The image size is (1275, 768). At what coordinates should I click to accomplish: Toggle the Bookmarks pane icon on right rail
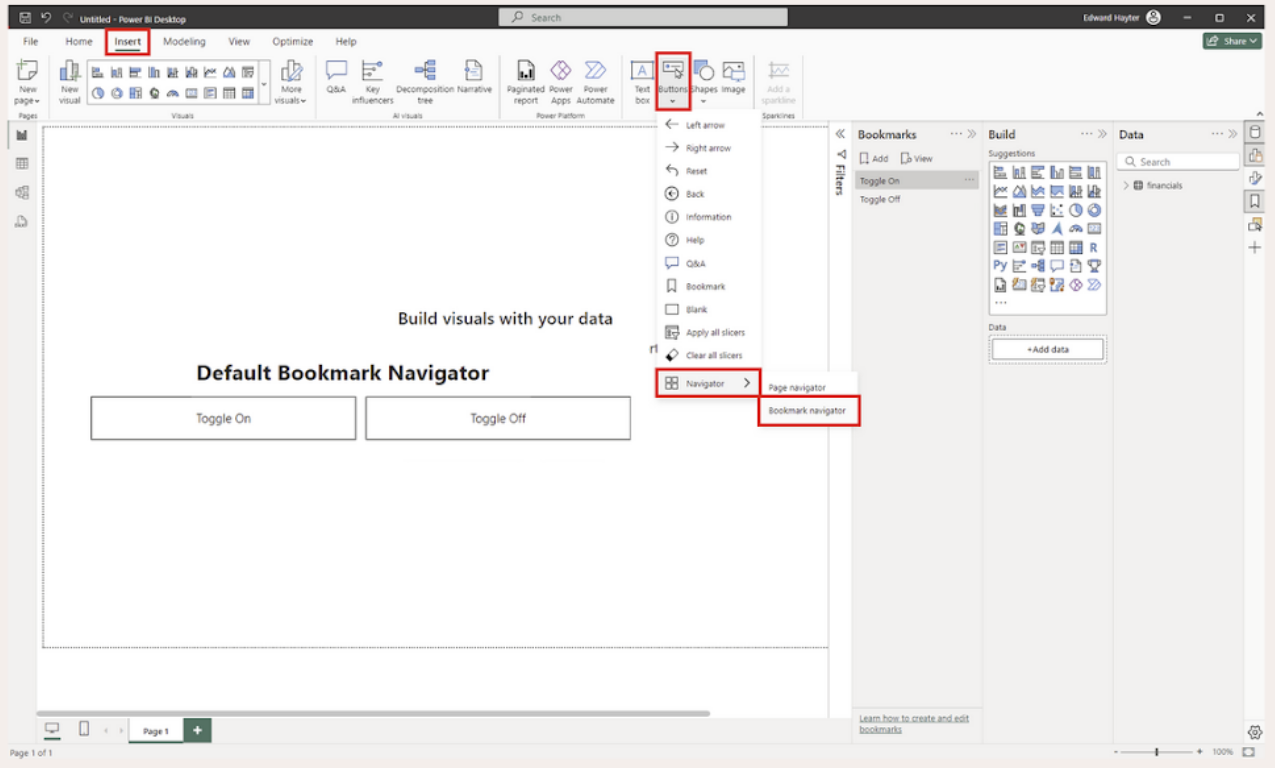click(x=1255, y=202)
